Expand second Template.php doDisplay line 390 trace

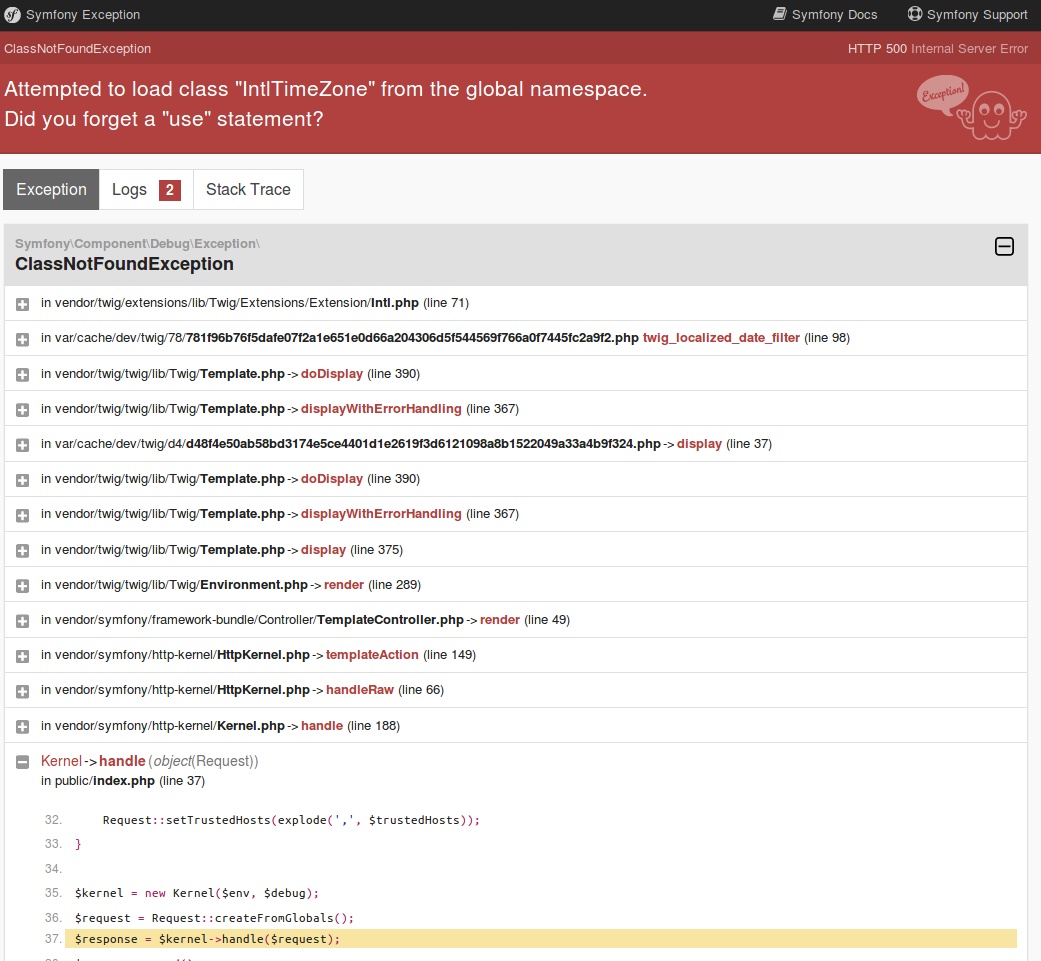coord(23,480)
